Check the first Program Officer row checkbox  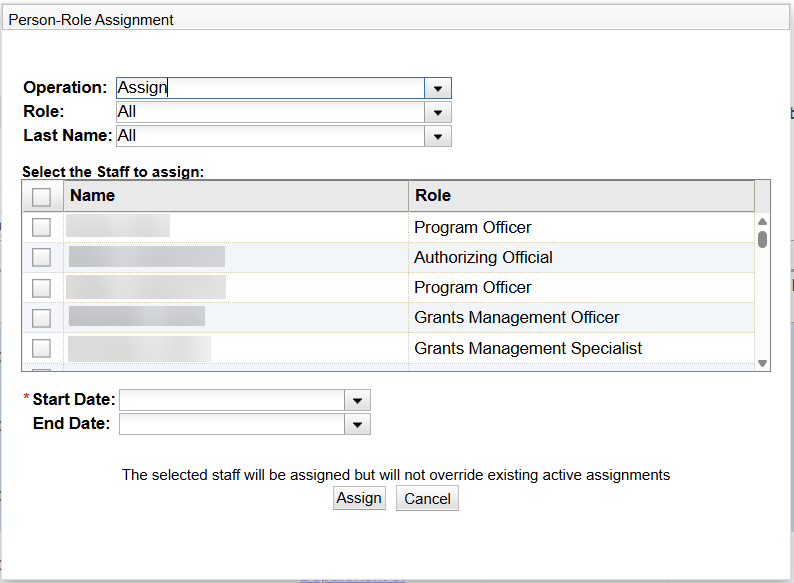pyautogui.click(x=42, y=227)
